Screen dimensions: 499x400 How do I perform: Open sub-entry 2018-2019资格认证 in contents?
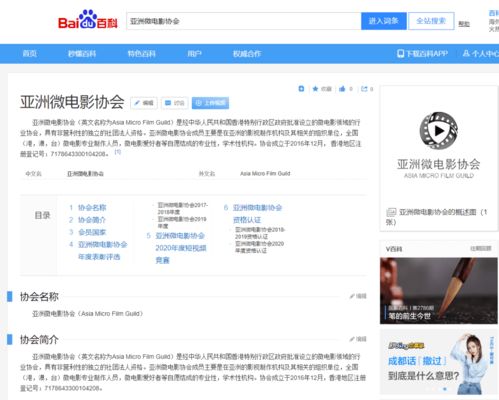coord(260,233)
